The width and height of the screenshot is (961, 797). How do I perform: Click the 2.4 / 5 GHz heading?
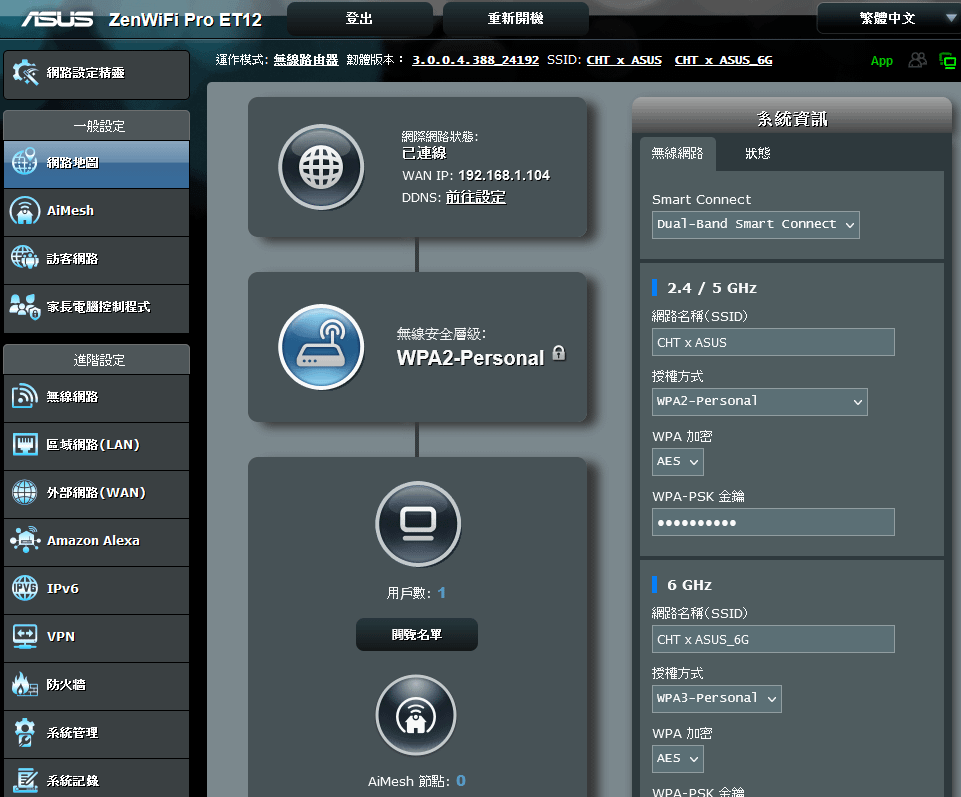coord(712,288)
